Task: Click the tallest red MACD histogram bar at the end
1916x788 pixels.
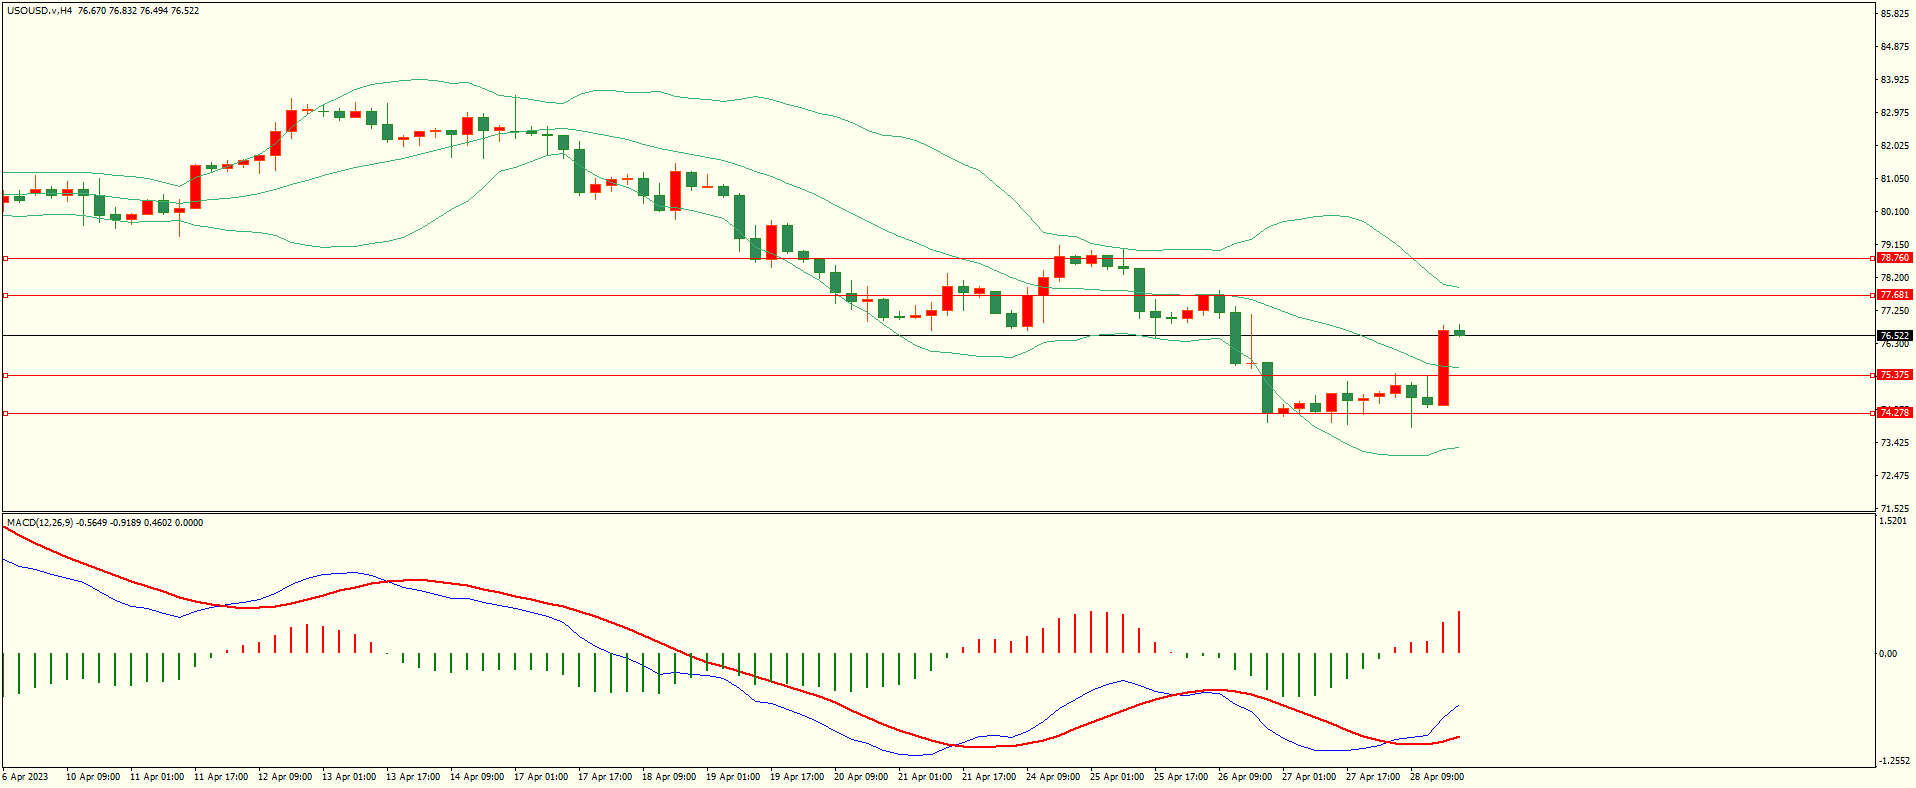Action: (1460, 632)
